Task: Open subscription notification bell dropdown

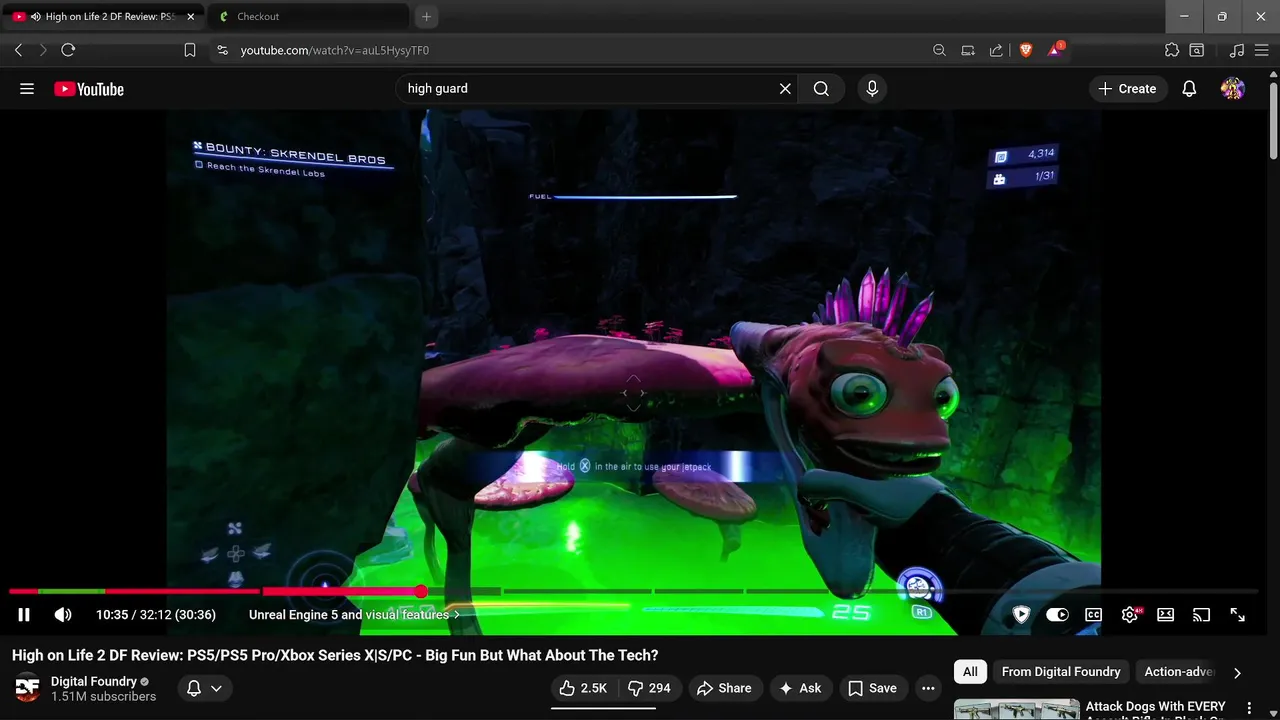Action: click(x=205, y=688)
